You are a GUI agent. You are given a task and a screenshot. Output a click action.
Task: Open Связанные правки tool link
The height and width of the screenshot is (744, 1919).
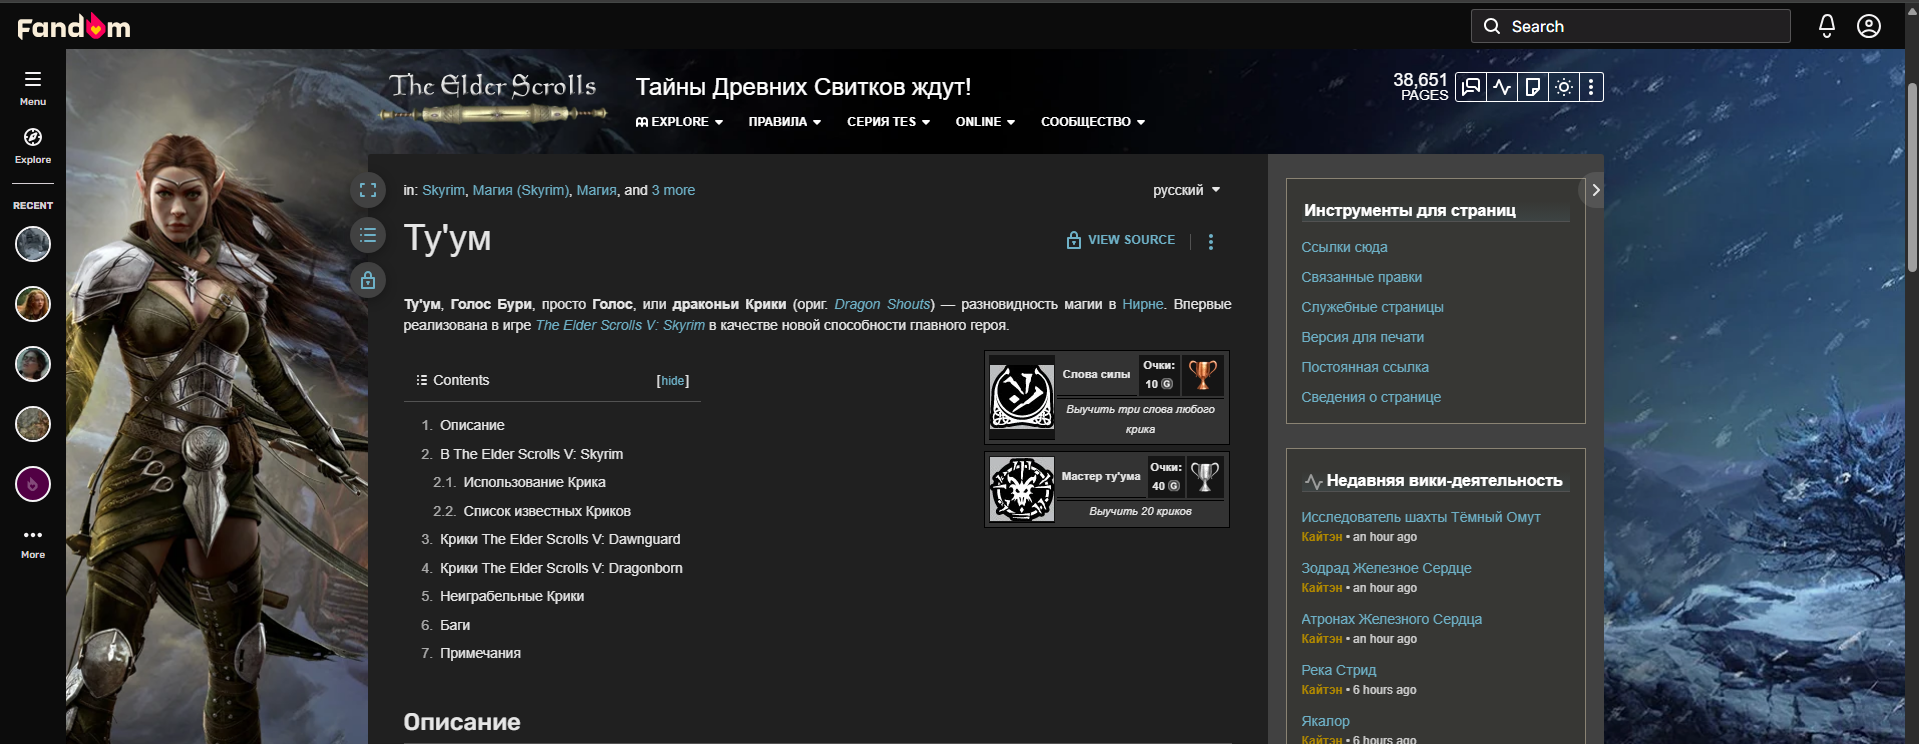pos(1361,277)
